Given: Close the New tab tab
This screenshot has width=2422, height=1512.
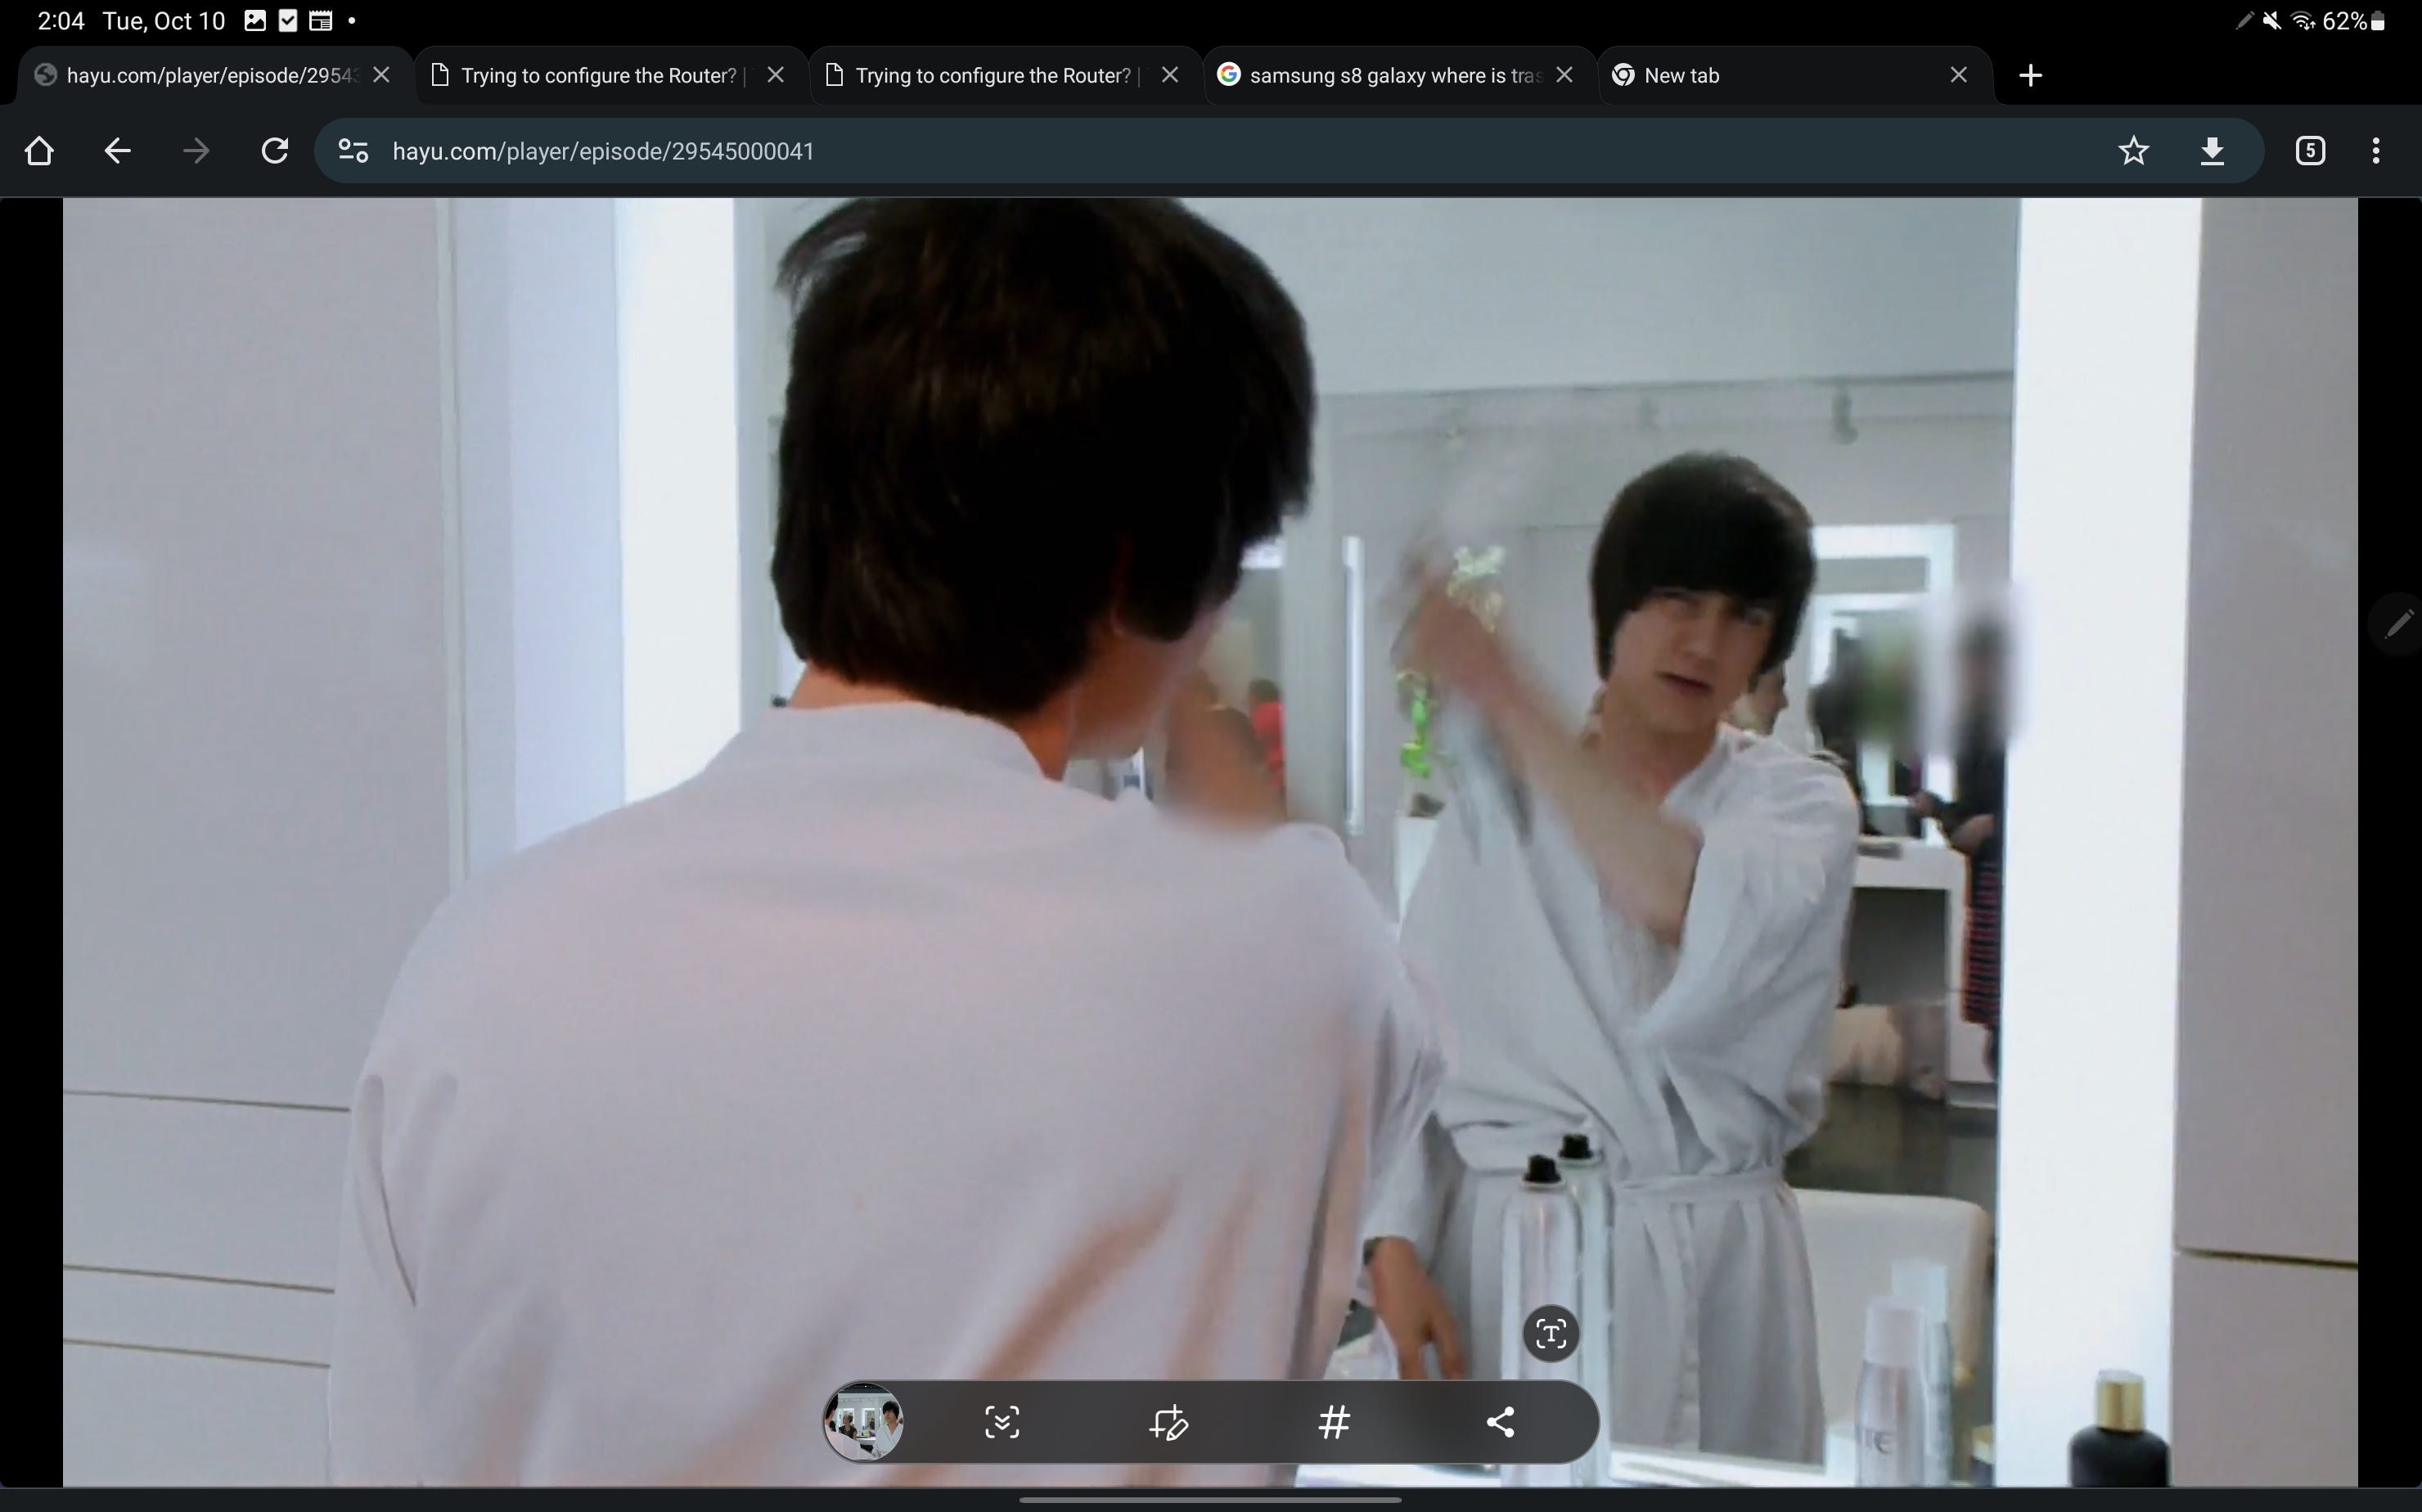Looking at the screenshot, I should click(x=1959, y=75).
